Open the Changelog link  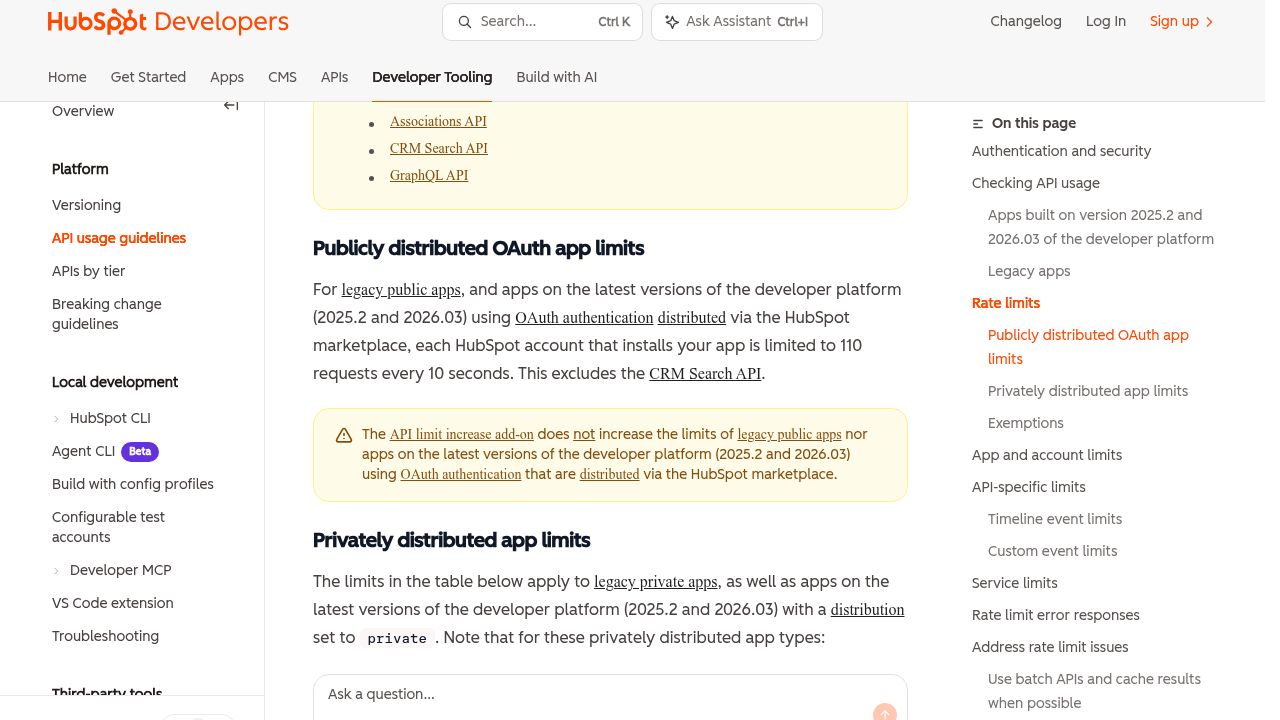tap(1026, 22)
